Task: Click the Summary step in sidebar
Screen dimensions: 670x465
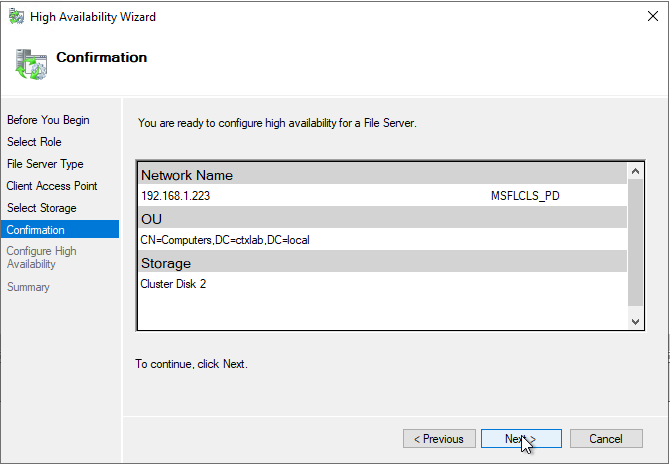Action: 28,287
